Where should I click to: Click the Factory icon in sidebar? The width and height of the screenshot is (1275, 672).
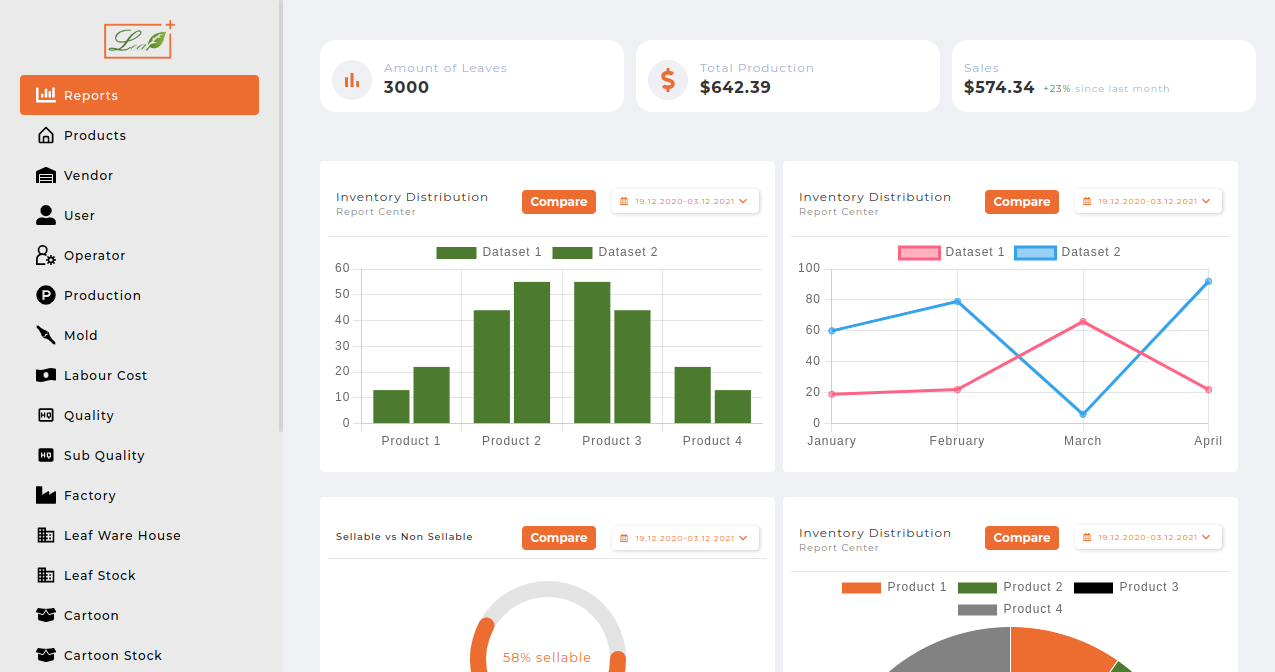(46, 496)
